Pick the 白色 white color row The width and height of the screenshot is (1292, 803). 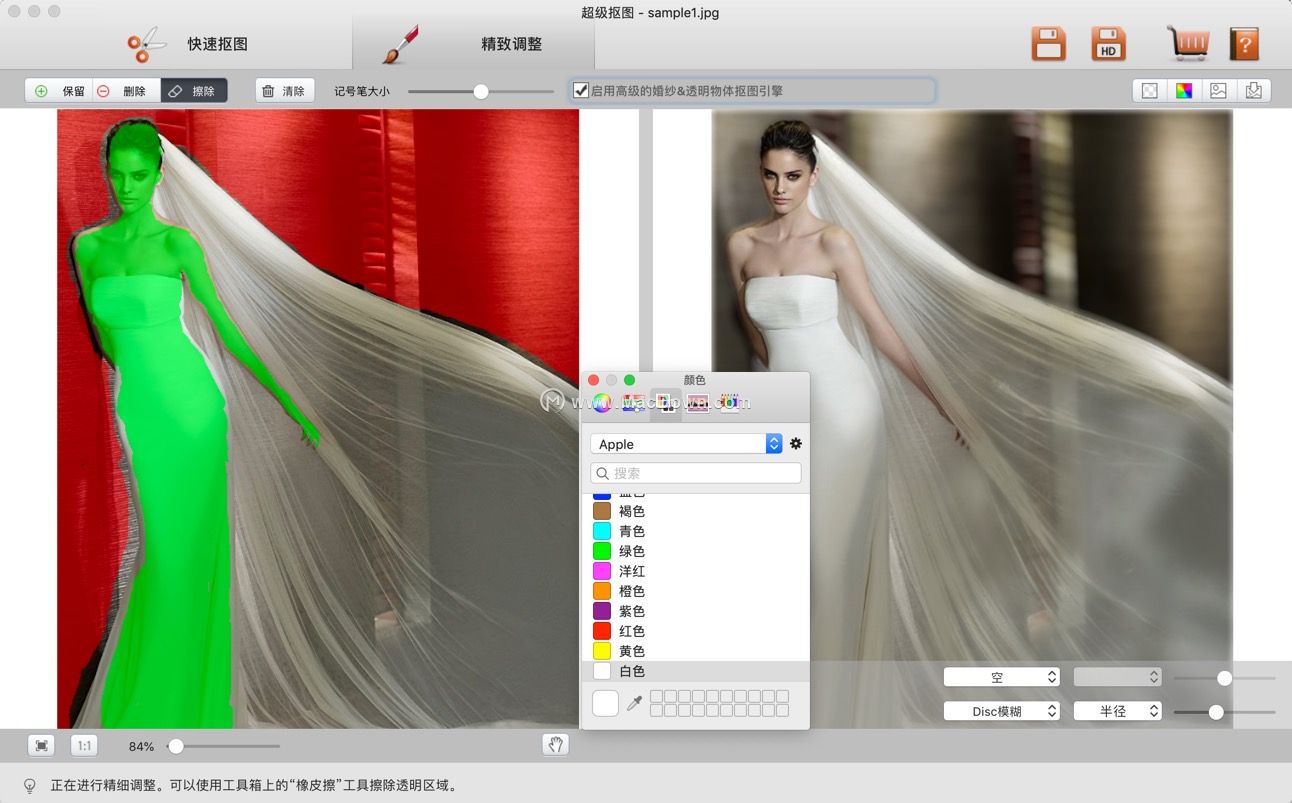click(x=695, y=671)
